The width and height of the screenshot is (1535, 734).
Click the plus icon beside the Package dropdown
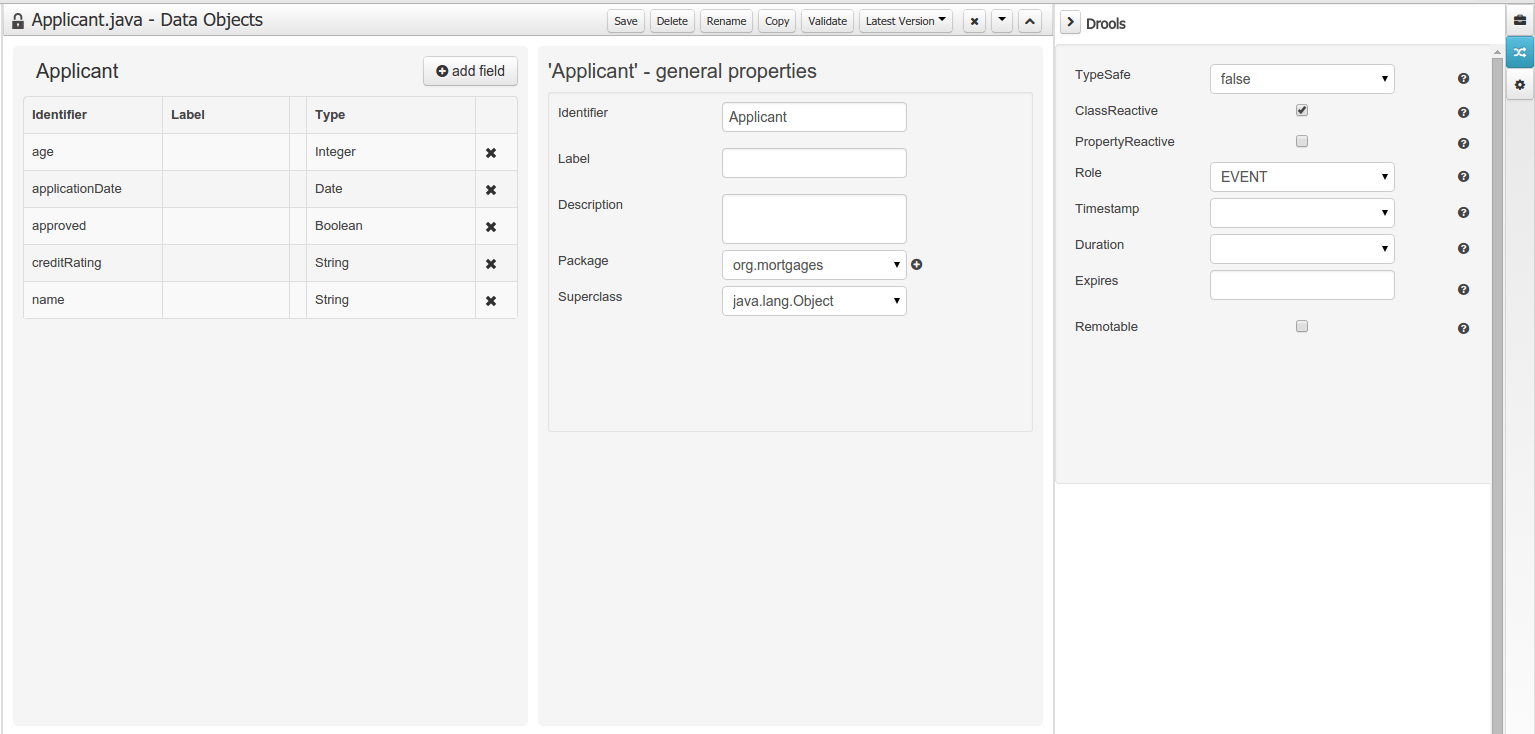coord(917,264)
